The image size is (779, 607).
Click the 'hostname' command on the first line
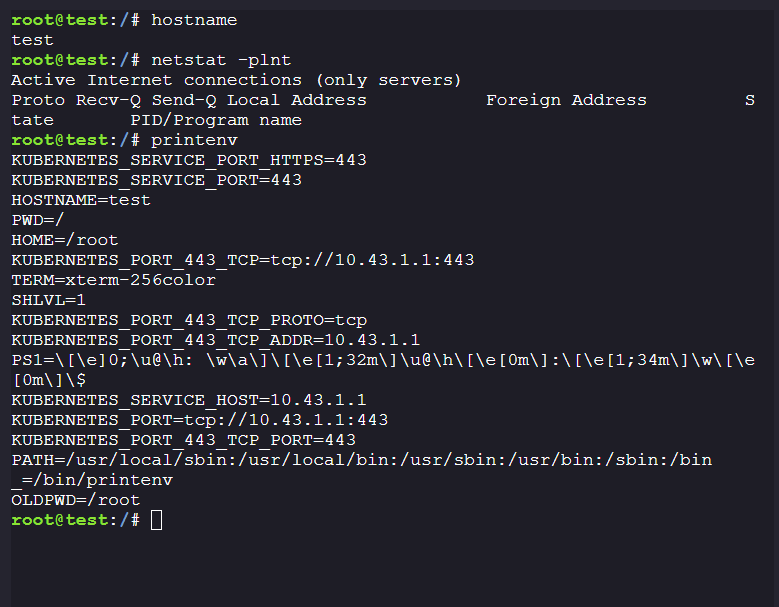tap(194, 20)
